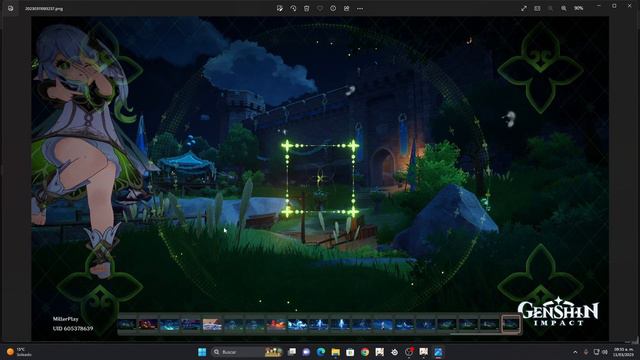Click the filmstrip horizontal scrollbar
This screenshot has height=360, width=640.
point(485,334)
